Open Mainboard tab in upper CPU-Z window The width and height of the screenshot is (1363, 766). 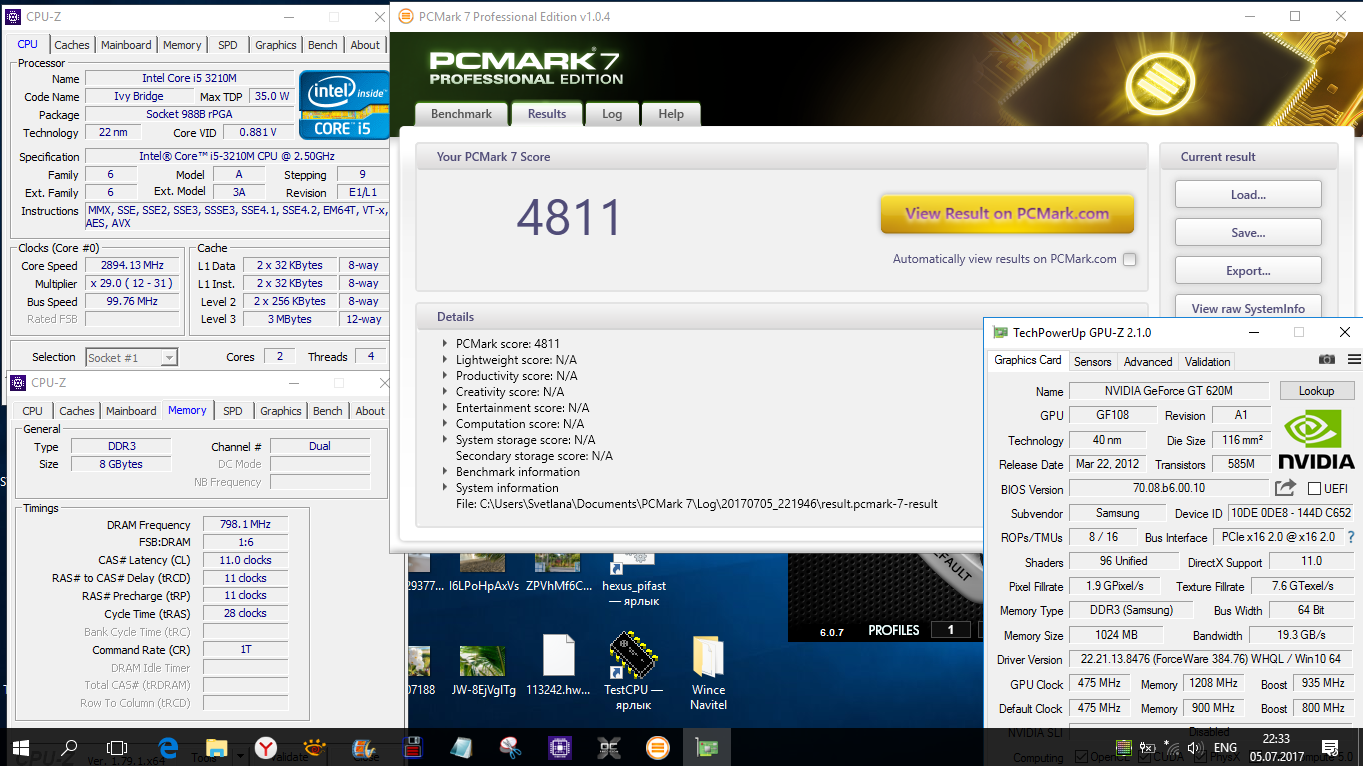[126, 45]
